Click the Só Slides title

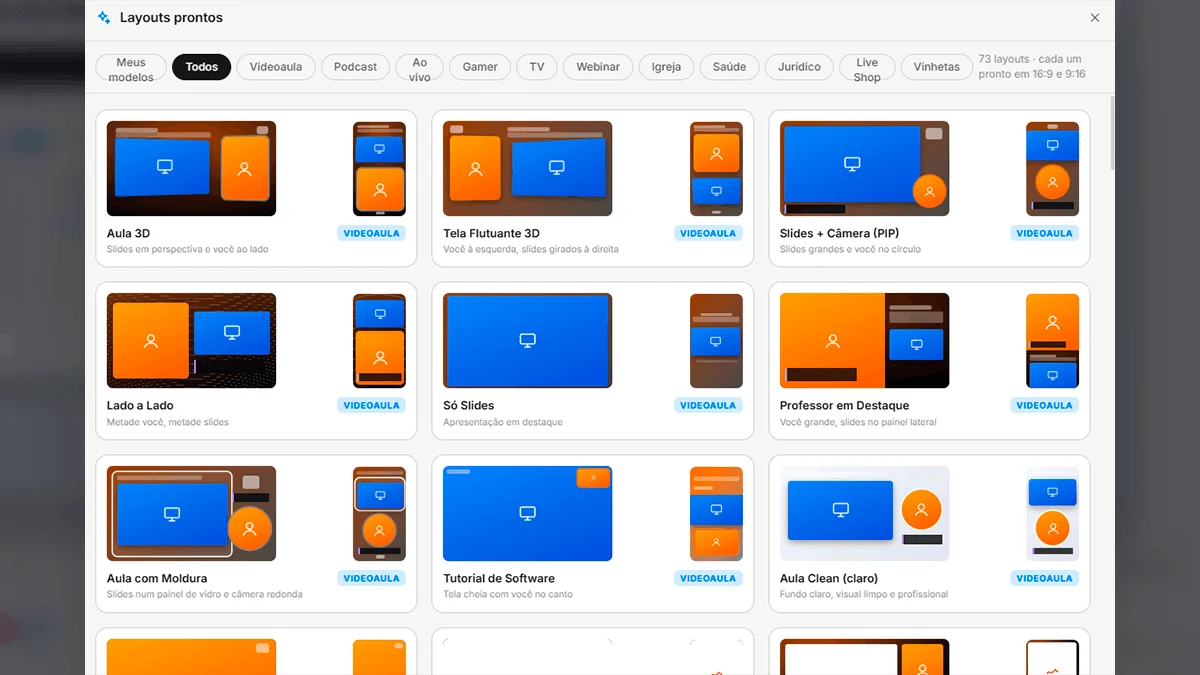point(469,405)
